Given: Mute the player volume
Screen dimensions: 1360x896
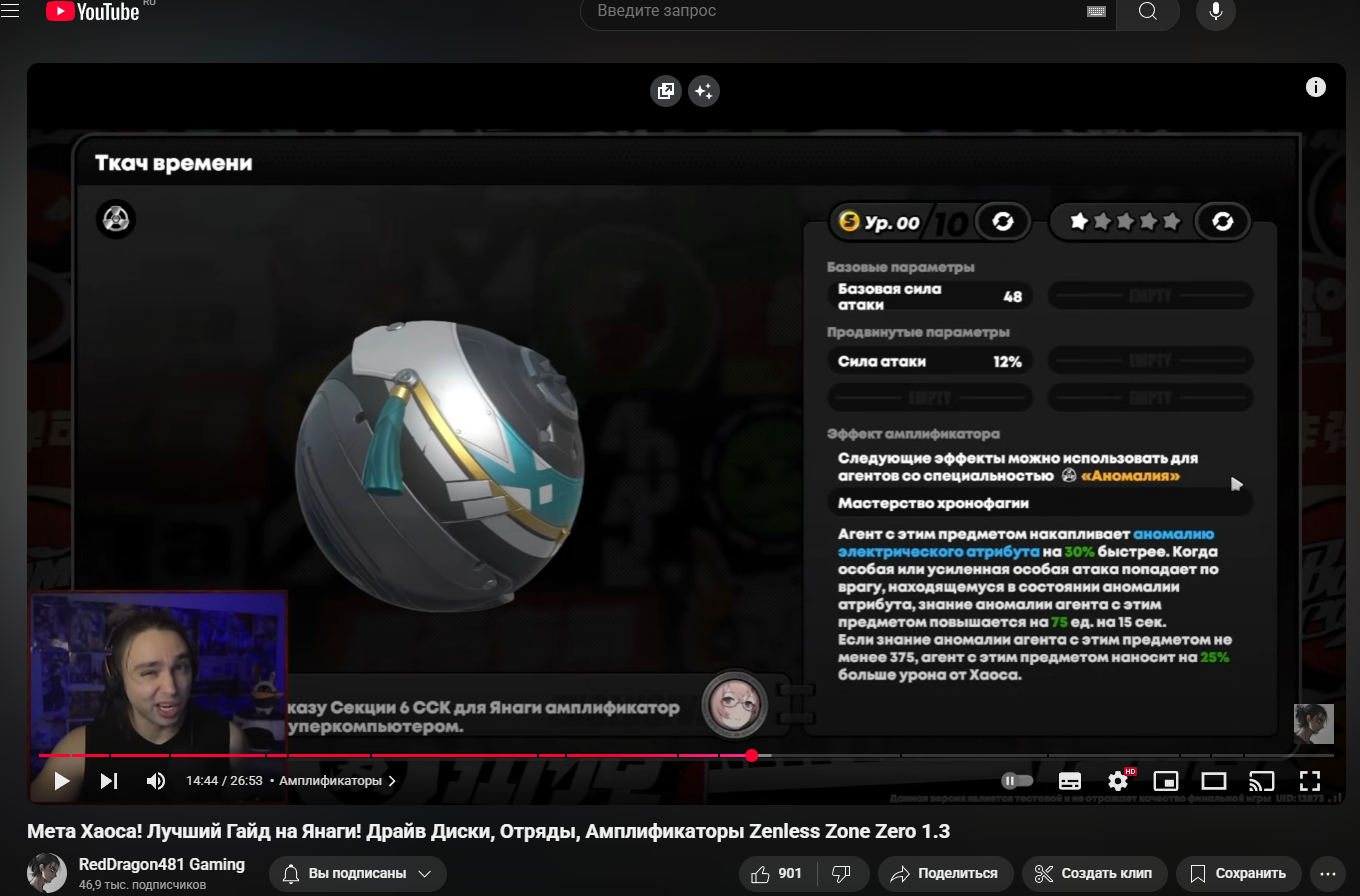Looking at the screenshot, I should pos(156,781).
